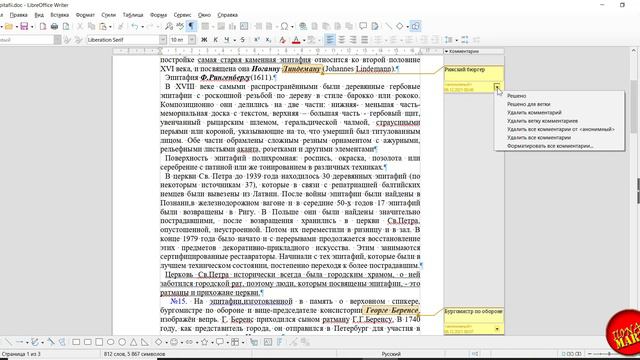Click word count 812 слов status field
The height and width of the screenshot is (360, 640).
[x=135, y=354]
